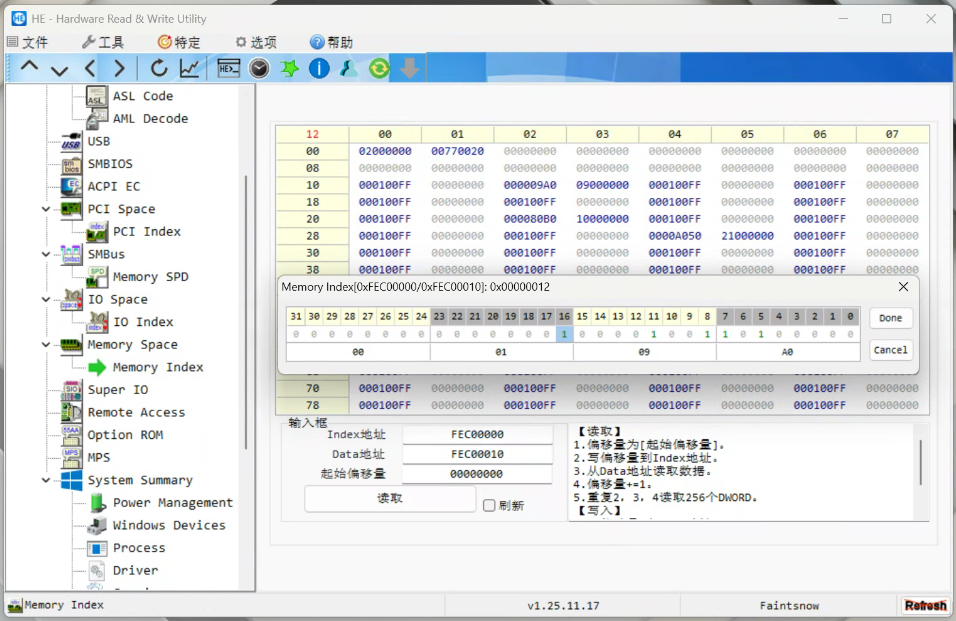Click the up arrow navigation toolbar icon

coord(30,68)
